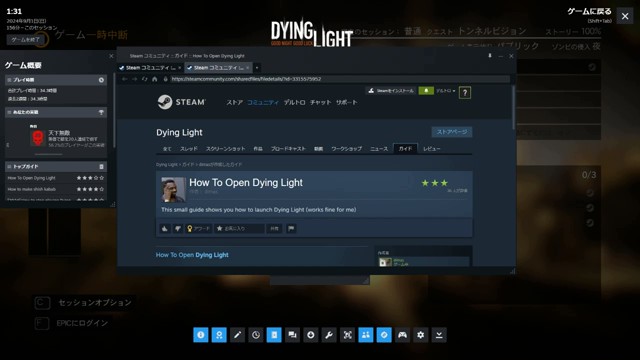The width and height of the screenshot is (640, 360).
Task: Close the game overview panel
Action: click(111, 56)
